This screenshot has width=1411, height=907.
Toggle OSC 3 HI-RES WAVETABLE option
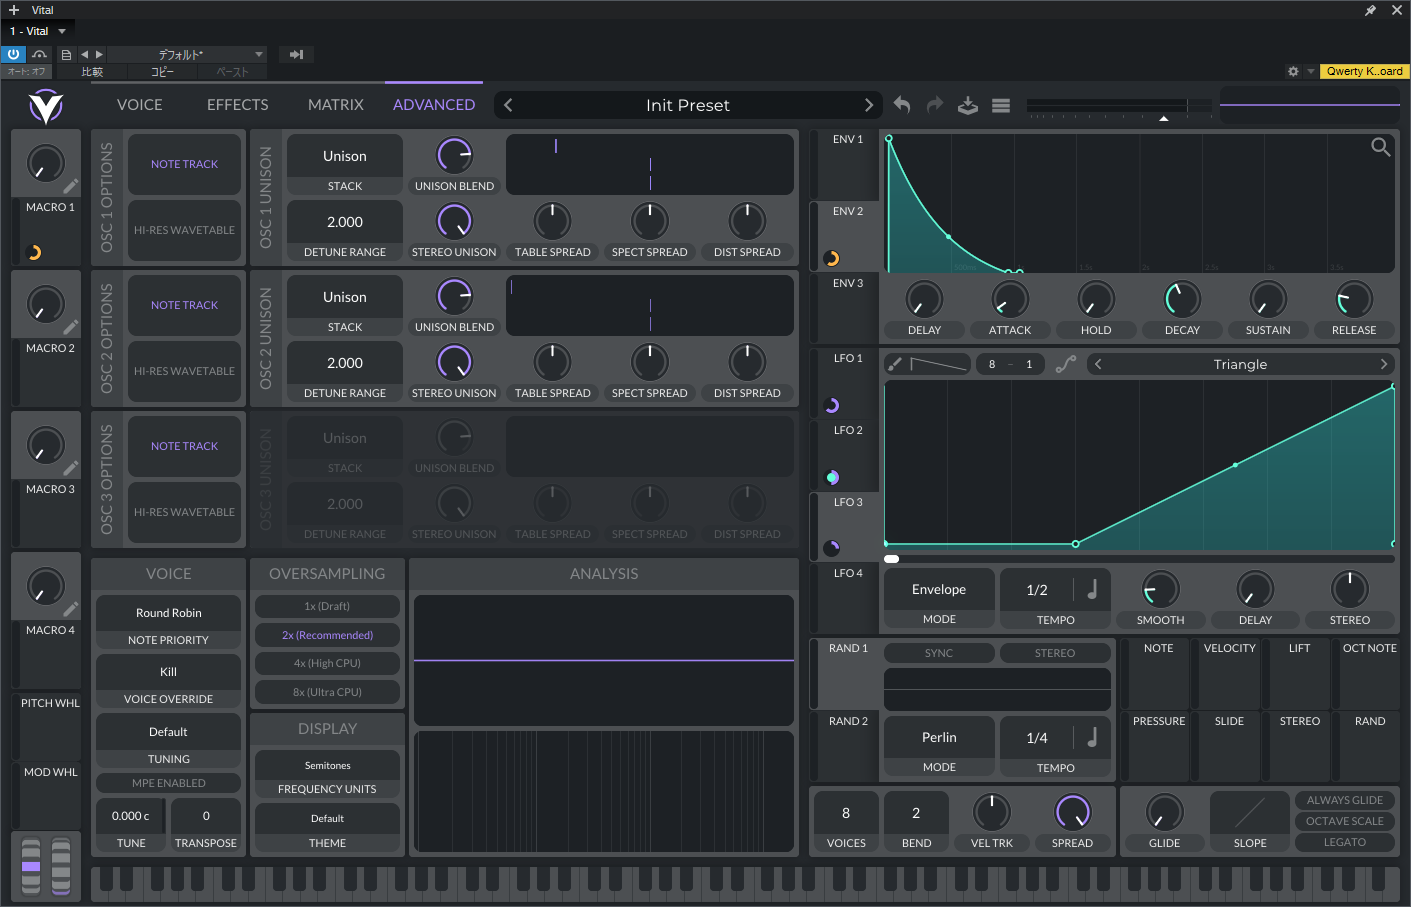[x=184, y=512]
